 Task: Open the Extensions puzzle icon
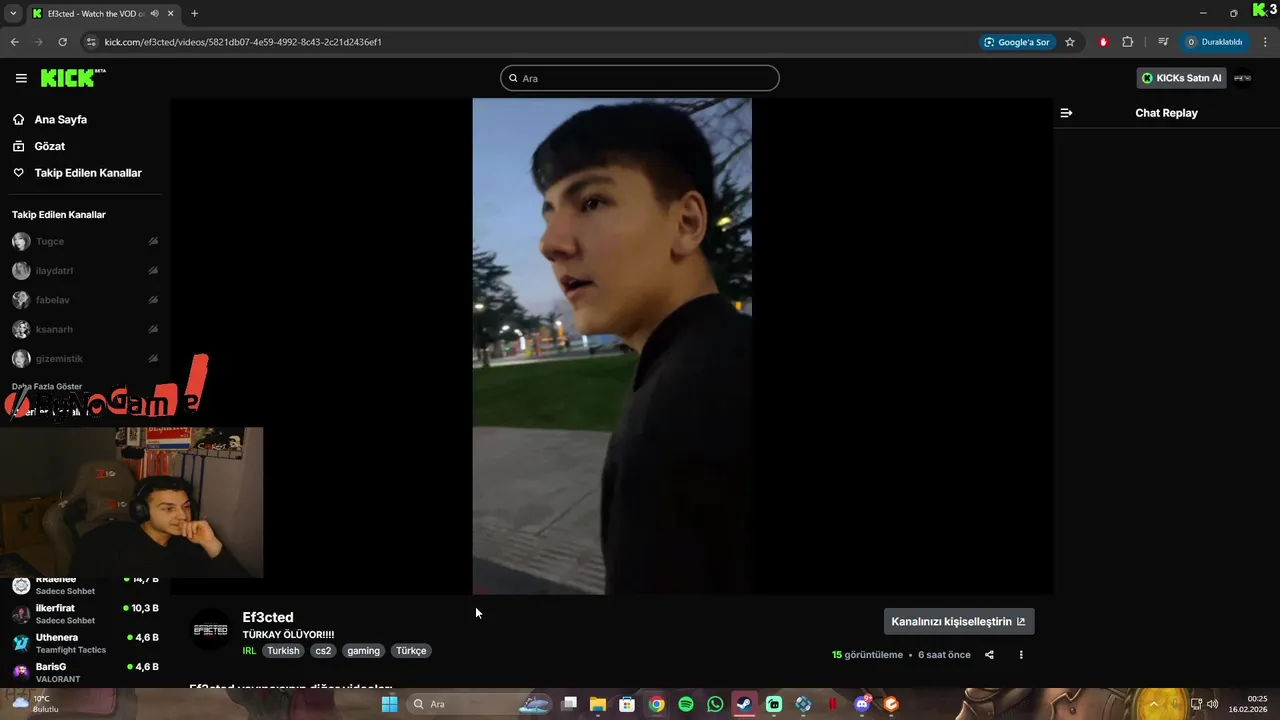1128,42
